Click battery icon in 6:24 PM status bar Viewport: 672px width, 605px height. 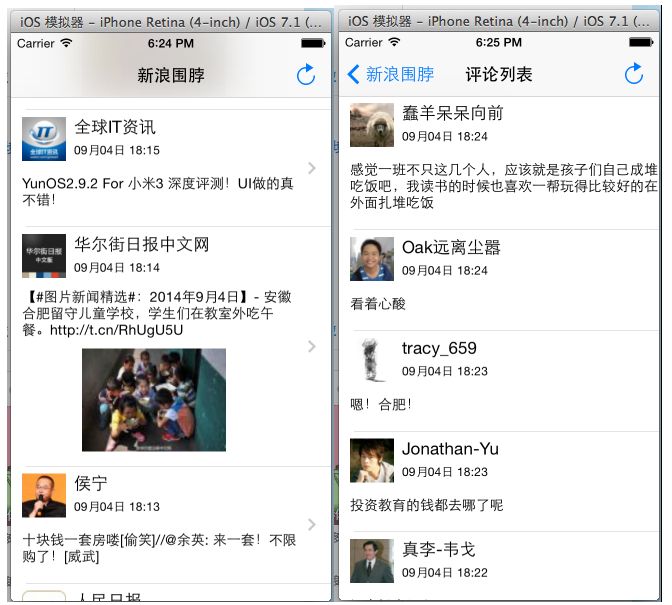pos(313,43)
